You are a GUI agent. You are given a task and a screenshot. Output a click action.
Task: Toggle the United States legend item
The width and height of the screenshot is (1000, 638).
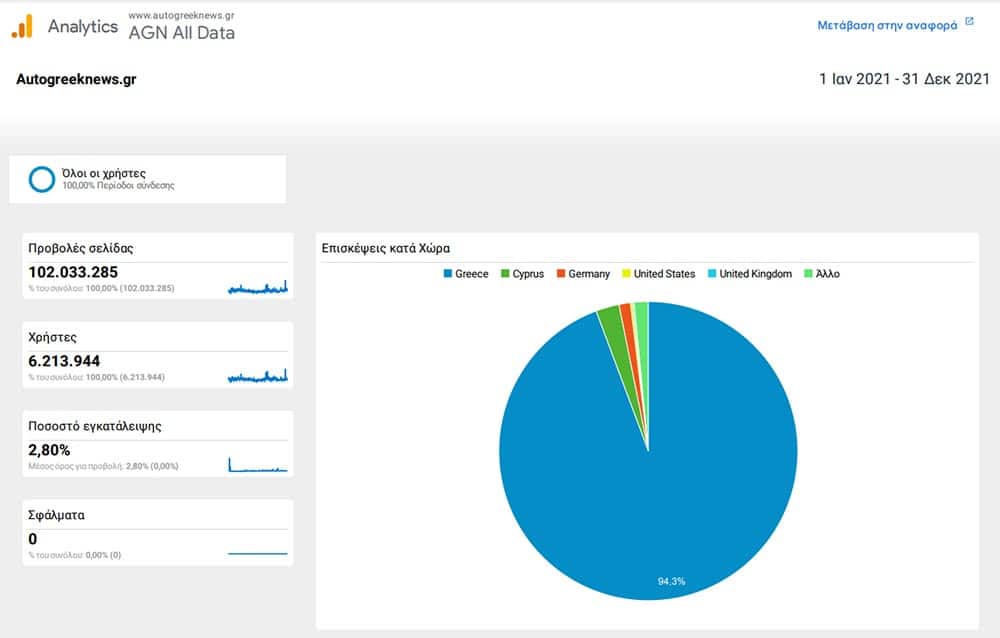[658, 274]
